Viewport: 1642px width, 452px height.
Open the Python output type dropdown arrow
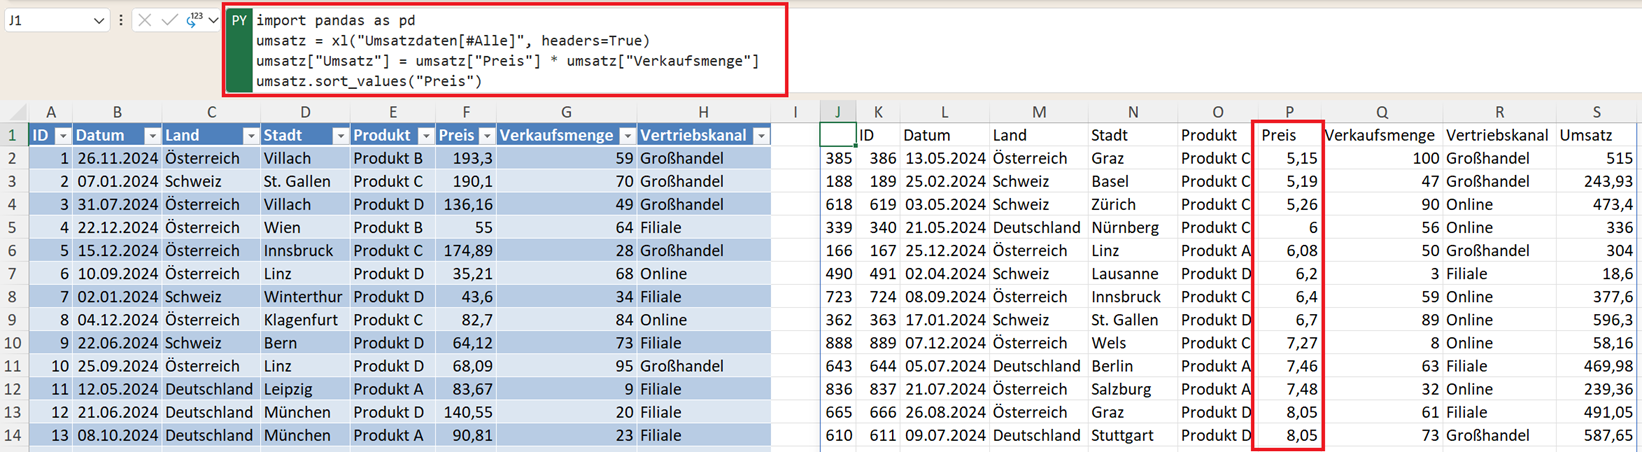tap(213, 20)
